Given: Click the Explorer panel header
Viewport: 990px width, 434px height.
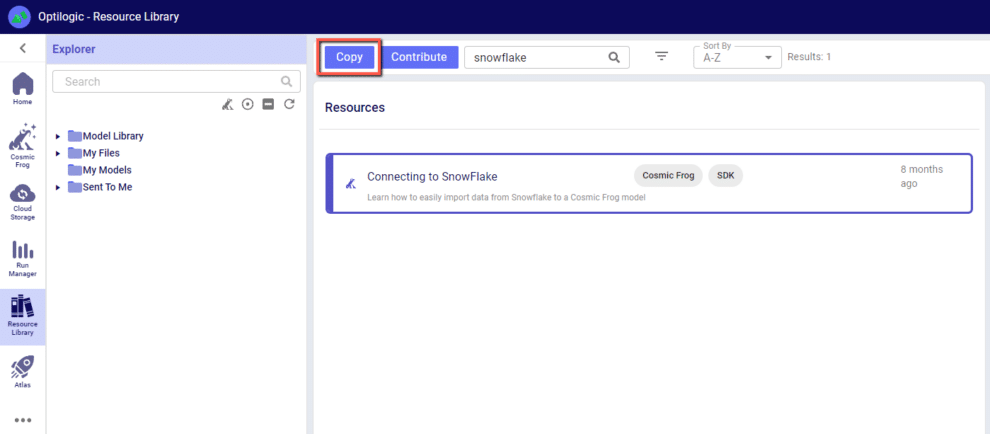Looking at the screenshot, I should point(176,49).
